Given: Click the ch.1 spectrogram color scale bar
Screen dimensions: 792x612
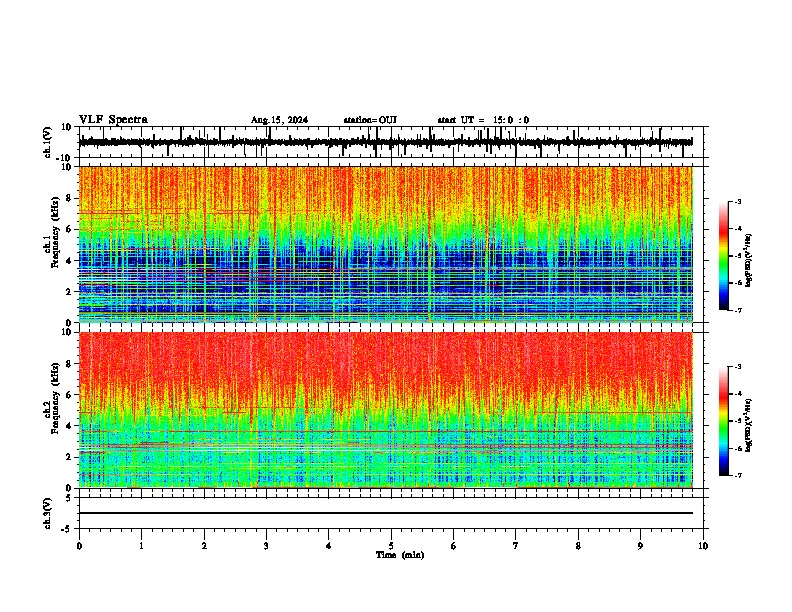Looking at the screenshot, I should pos(724,255).
